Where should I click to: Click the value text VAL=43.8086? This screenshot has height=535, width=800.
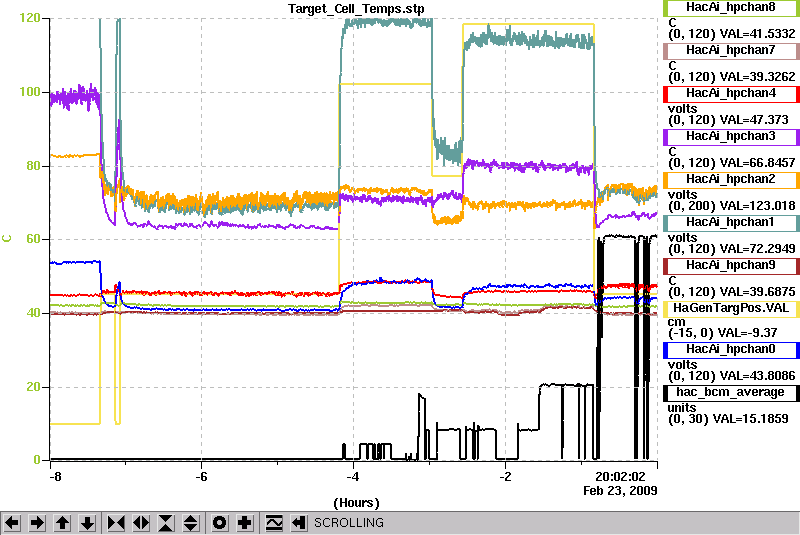(757, 376)
